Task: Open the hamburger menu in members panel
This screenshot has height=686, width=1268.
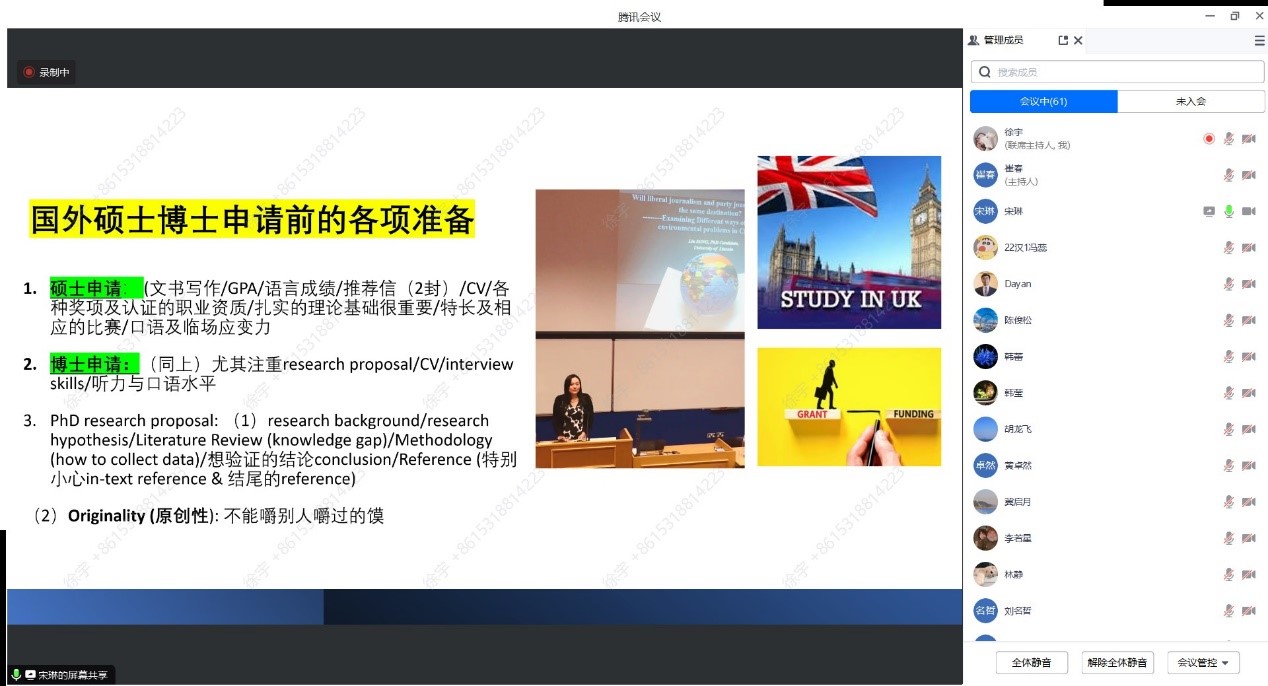Action: (1259, 40)
